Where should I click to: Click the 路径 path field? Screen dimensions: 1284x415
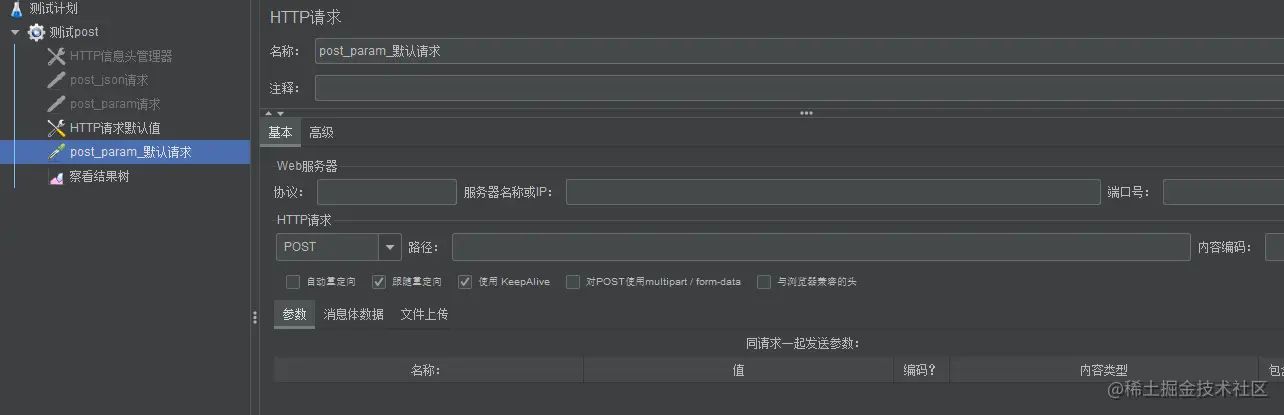821,247
